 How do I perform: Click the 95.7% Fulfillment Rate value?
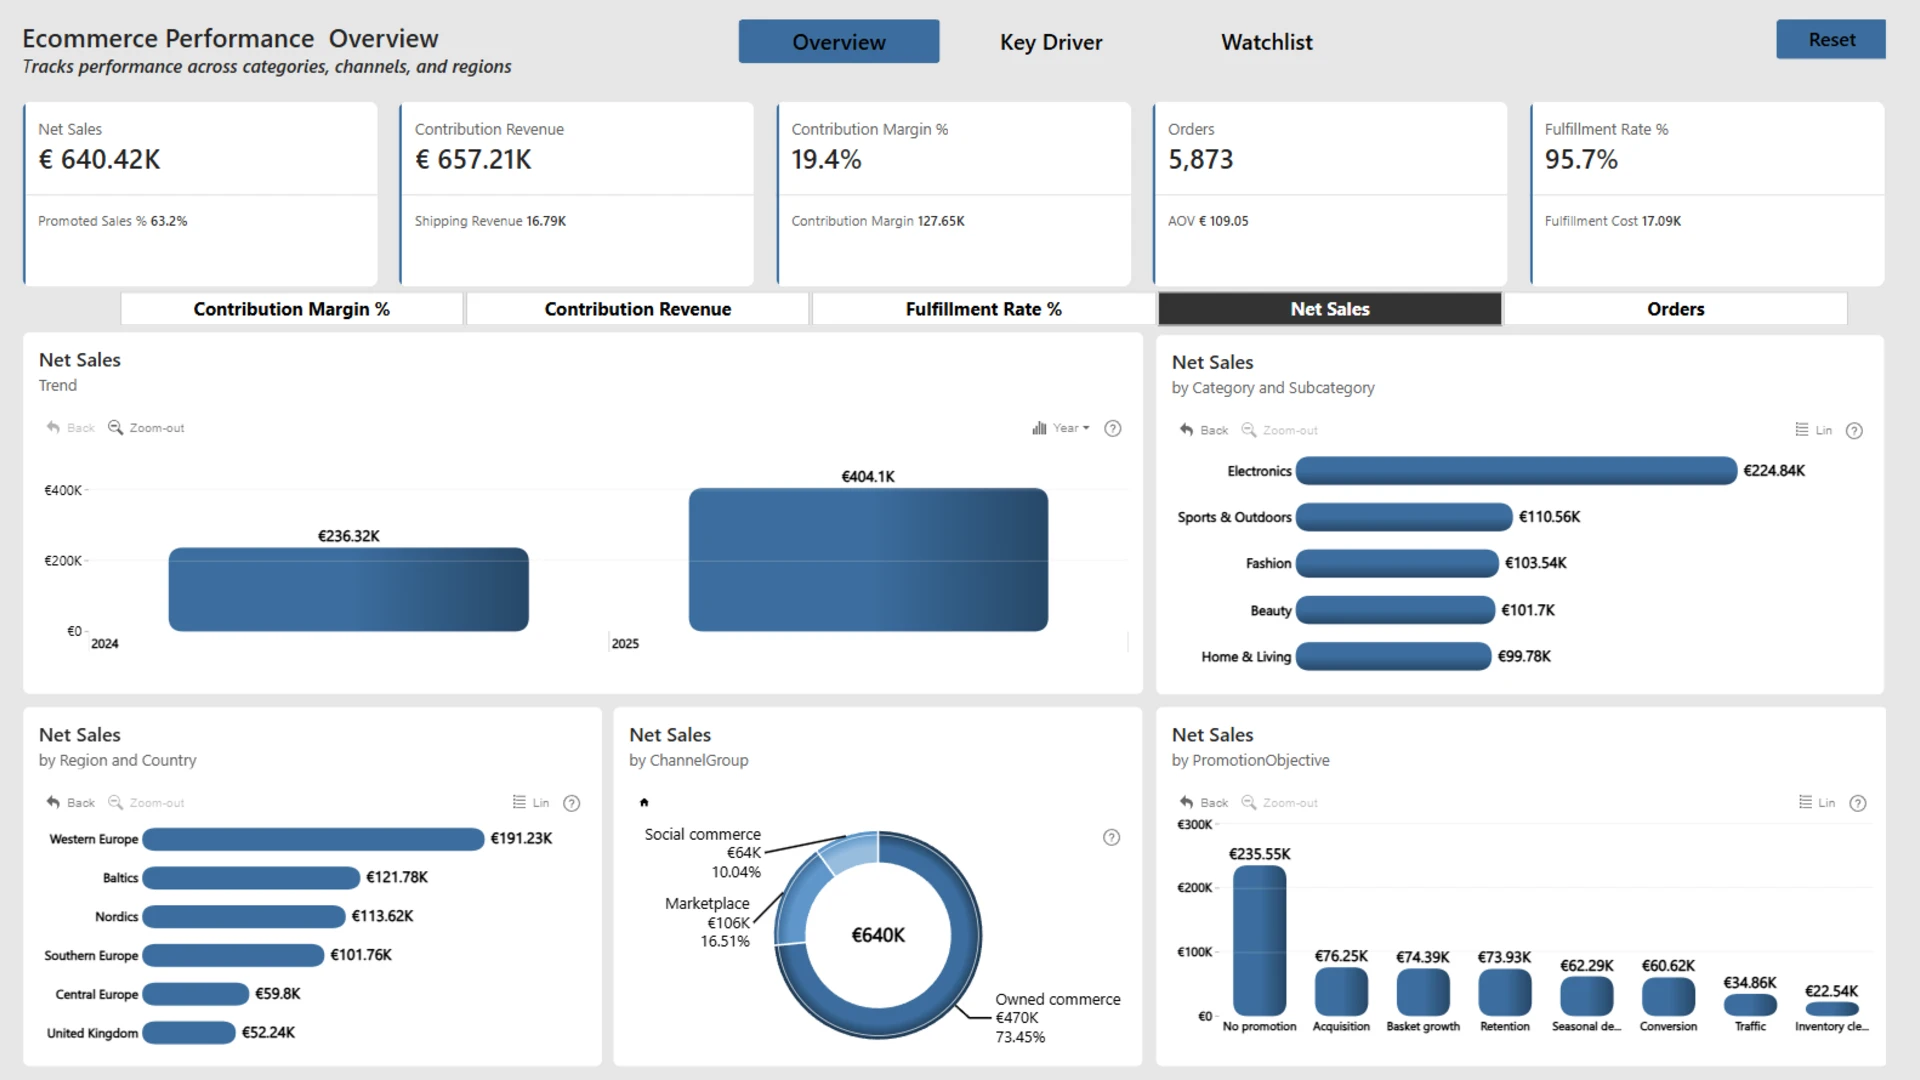pyautogui.click(x=1581, y=160)
